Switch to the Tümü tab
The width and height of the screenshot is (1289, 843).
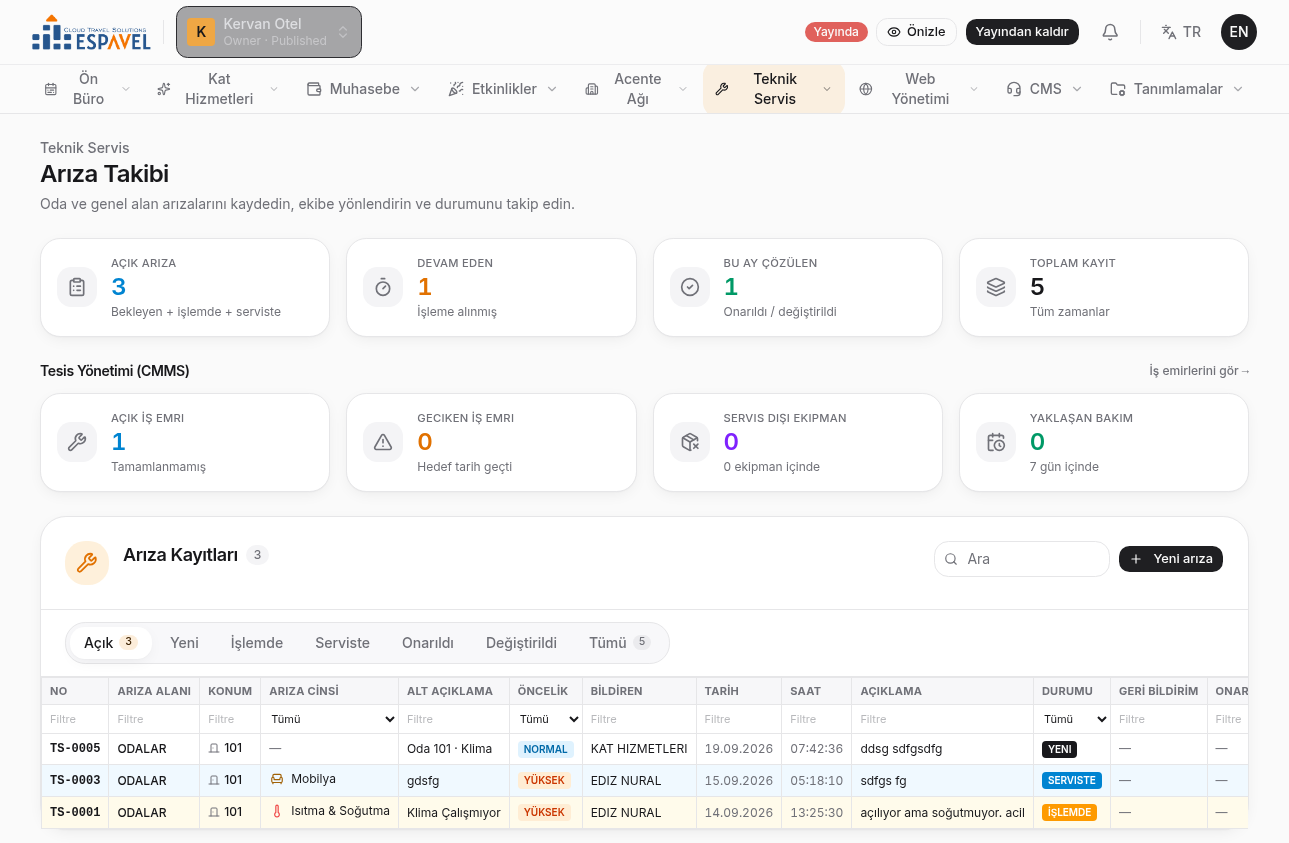pyautogui.click(x=620, y=643)
